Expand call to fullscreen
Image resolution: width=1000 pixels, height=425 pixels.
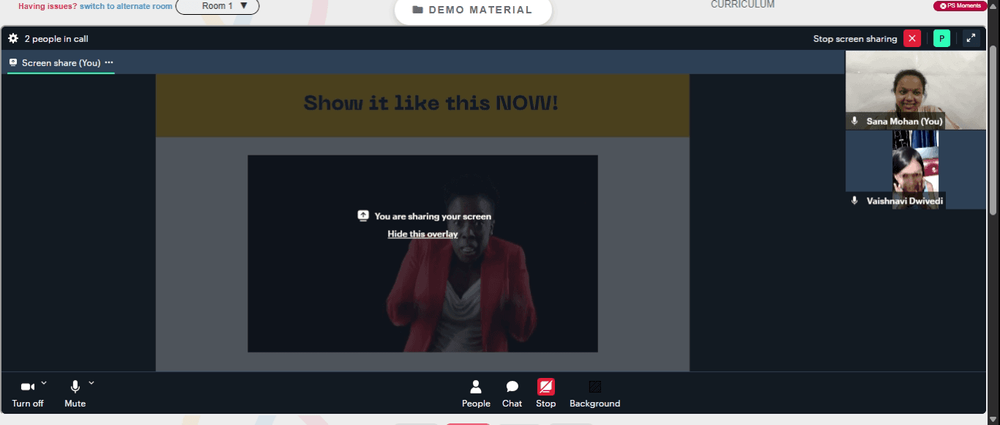click(x=971, y=38)
